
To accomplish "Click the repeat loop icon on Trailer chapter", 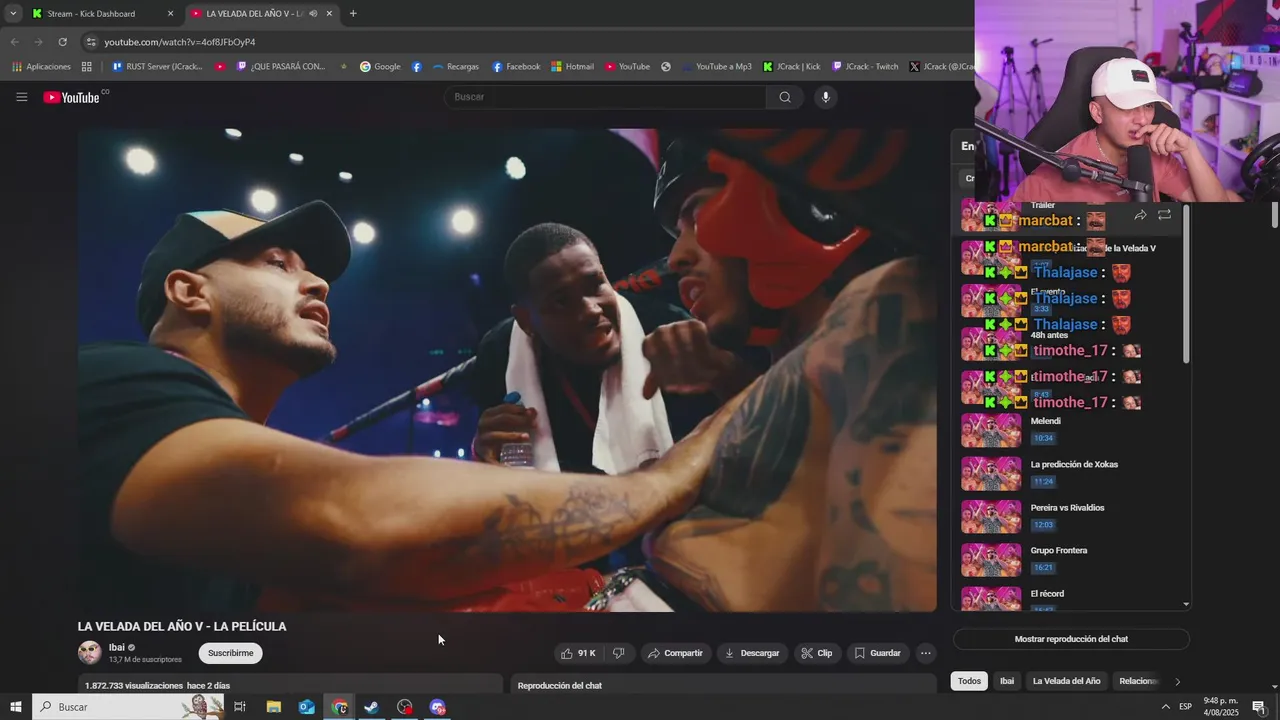I will coord(1164,215).
